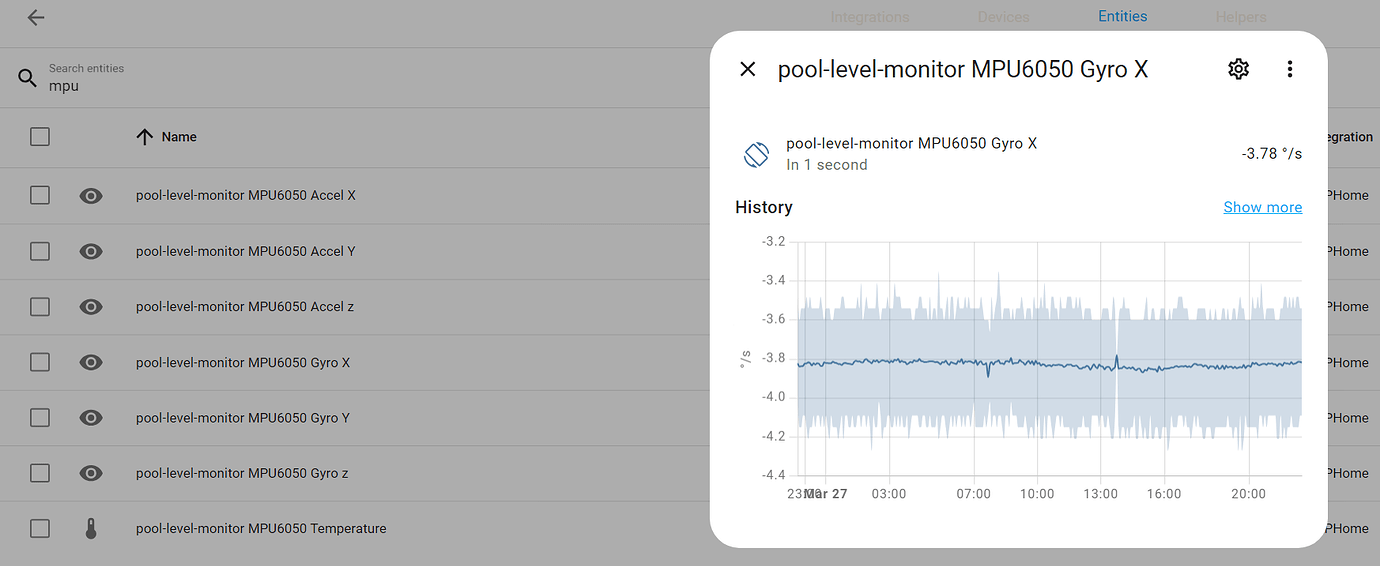Open the MPU6050 Accel z entity row
This screenshot has height=566, width=1380.
coord(245,307)
